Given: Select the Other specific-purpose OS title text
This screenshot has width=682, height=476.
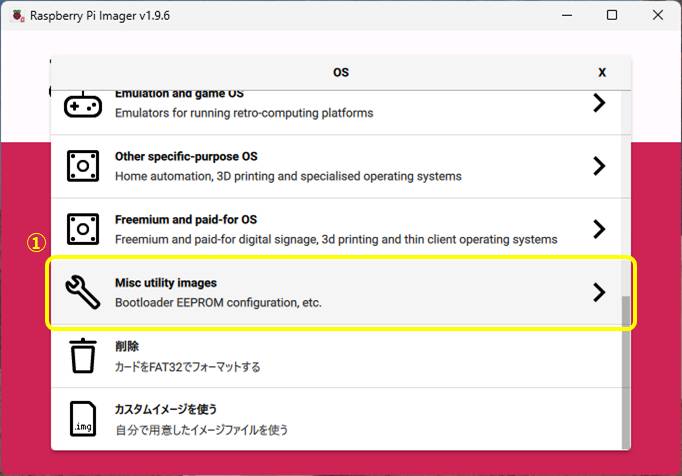Looking at the screenshot, I should [x=186, y=157].
